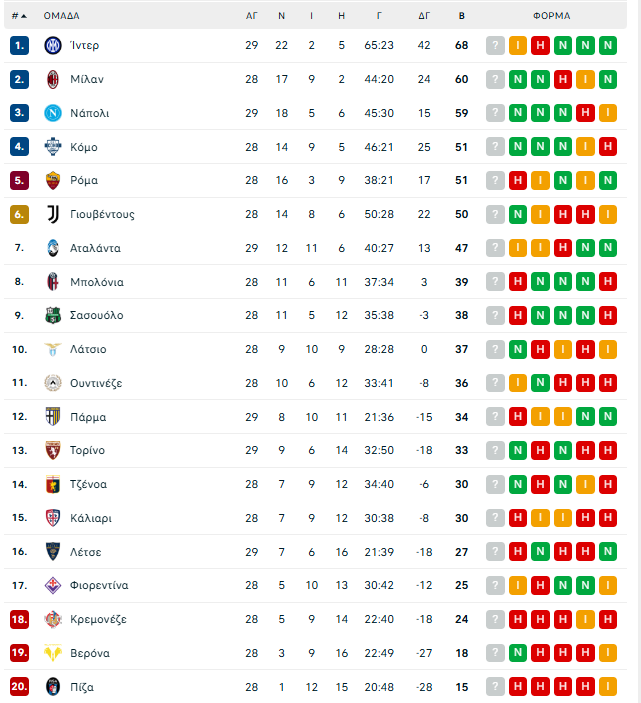Click the Fiorentina club crest

tap(53, 585)
